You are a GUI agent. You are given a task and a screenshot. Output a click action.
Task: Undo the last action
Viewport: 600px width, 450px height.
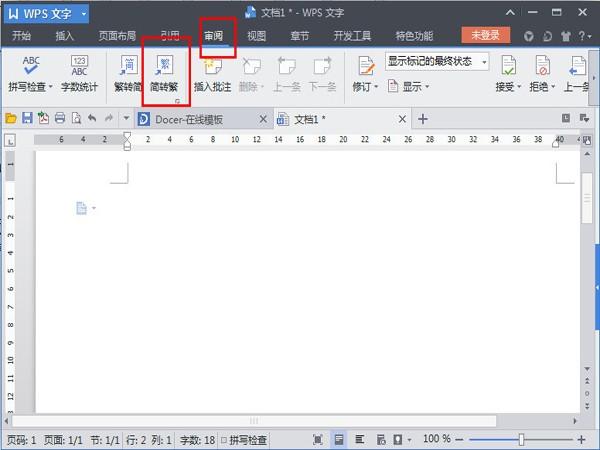click(x=92, y=118)
